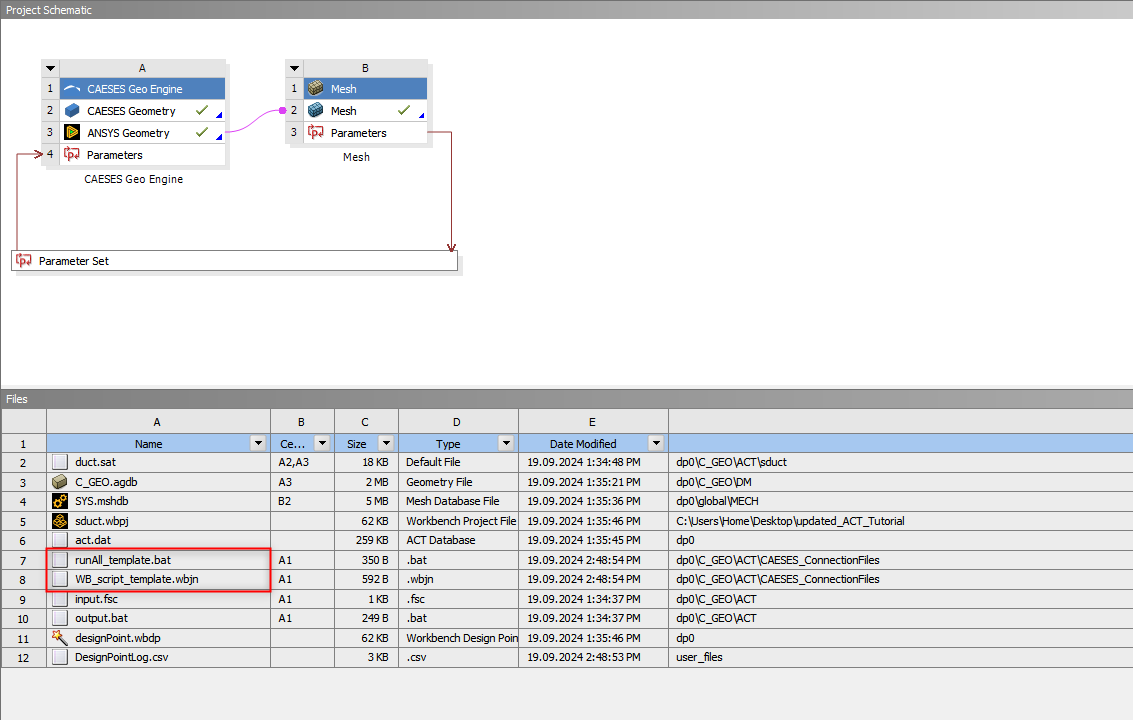
Task: Click green checkmark status of ANSYS Geometry
Action: click(x=202, y=132)
